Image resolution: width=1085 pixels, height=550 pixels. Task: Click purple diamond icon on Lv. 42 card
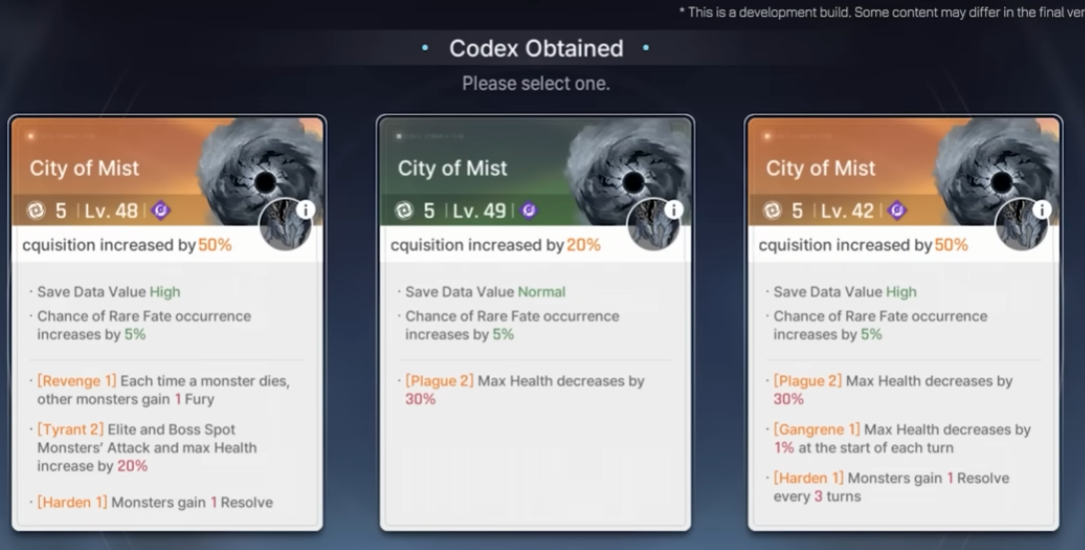[x=897, y=210]
